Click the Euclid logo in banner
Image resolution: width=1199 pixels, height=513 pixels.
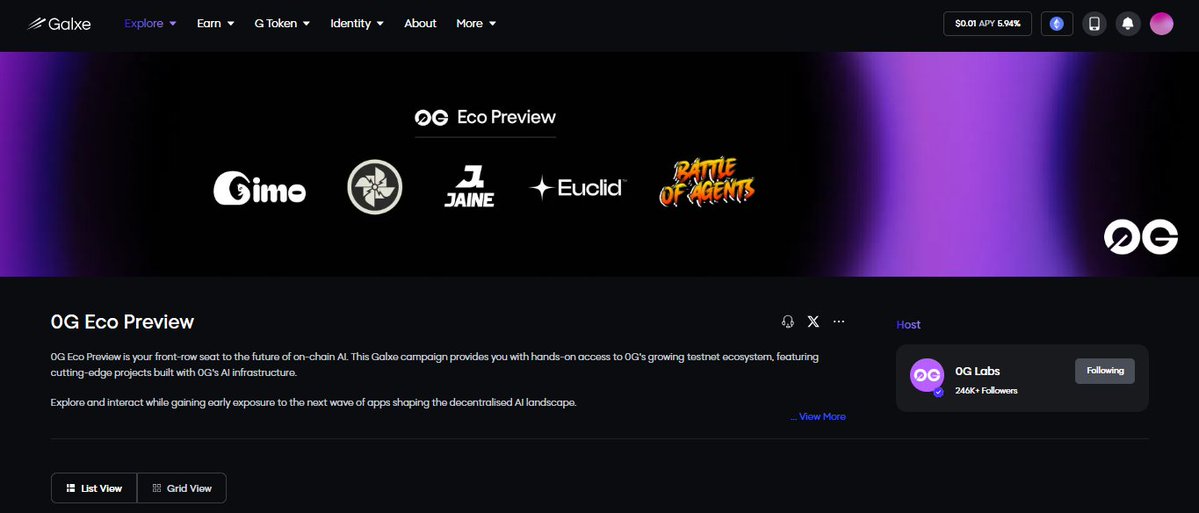[579, 187]
